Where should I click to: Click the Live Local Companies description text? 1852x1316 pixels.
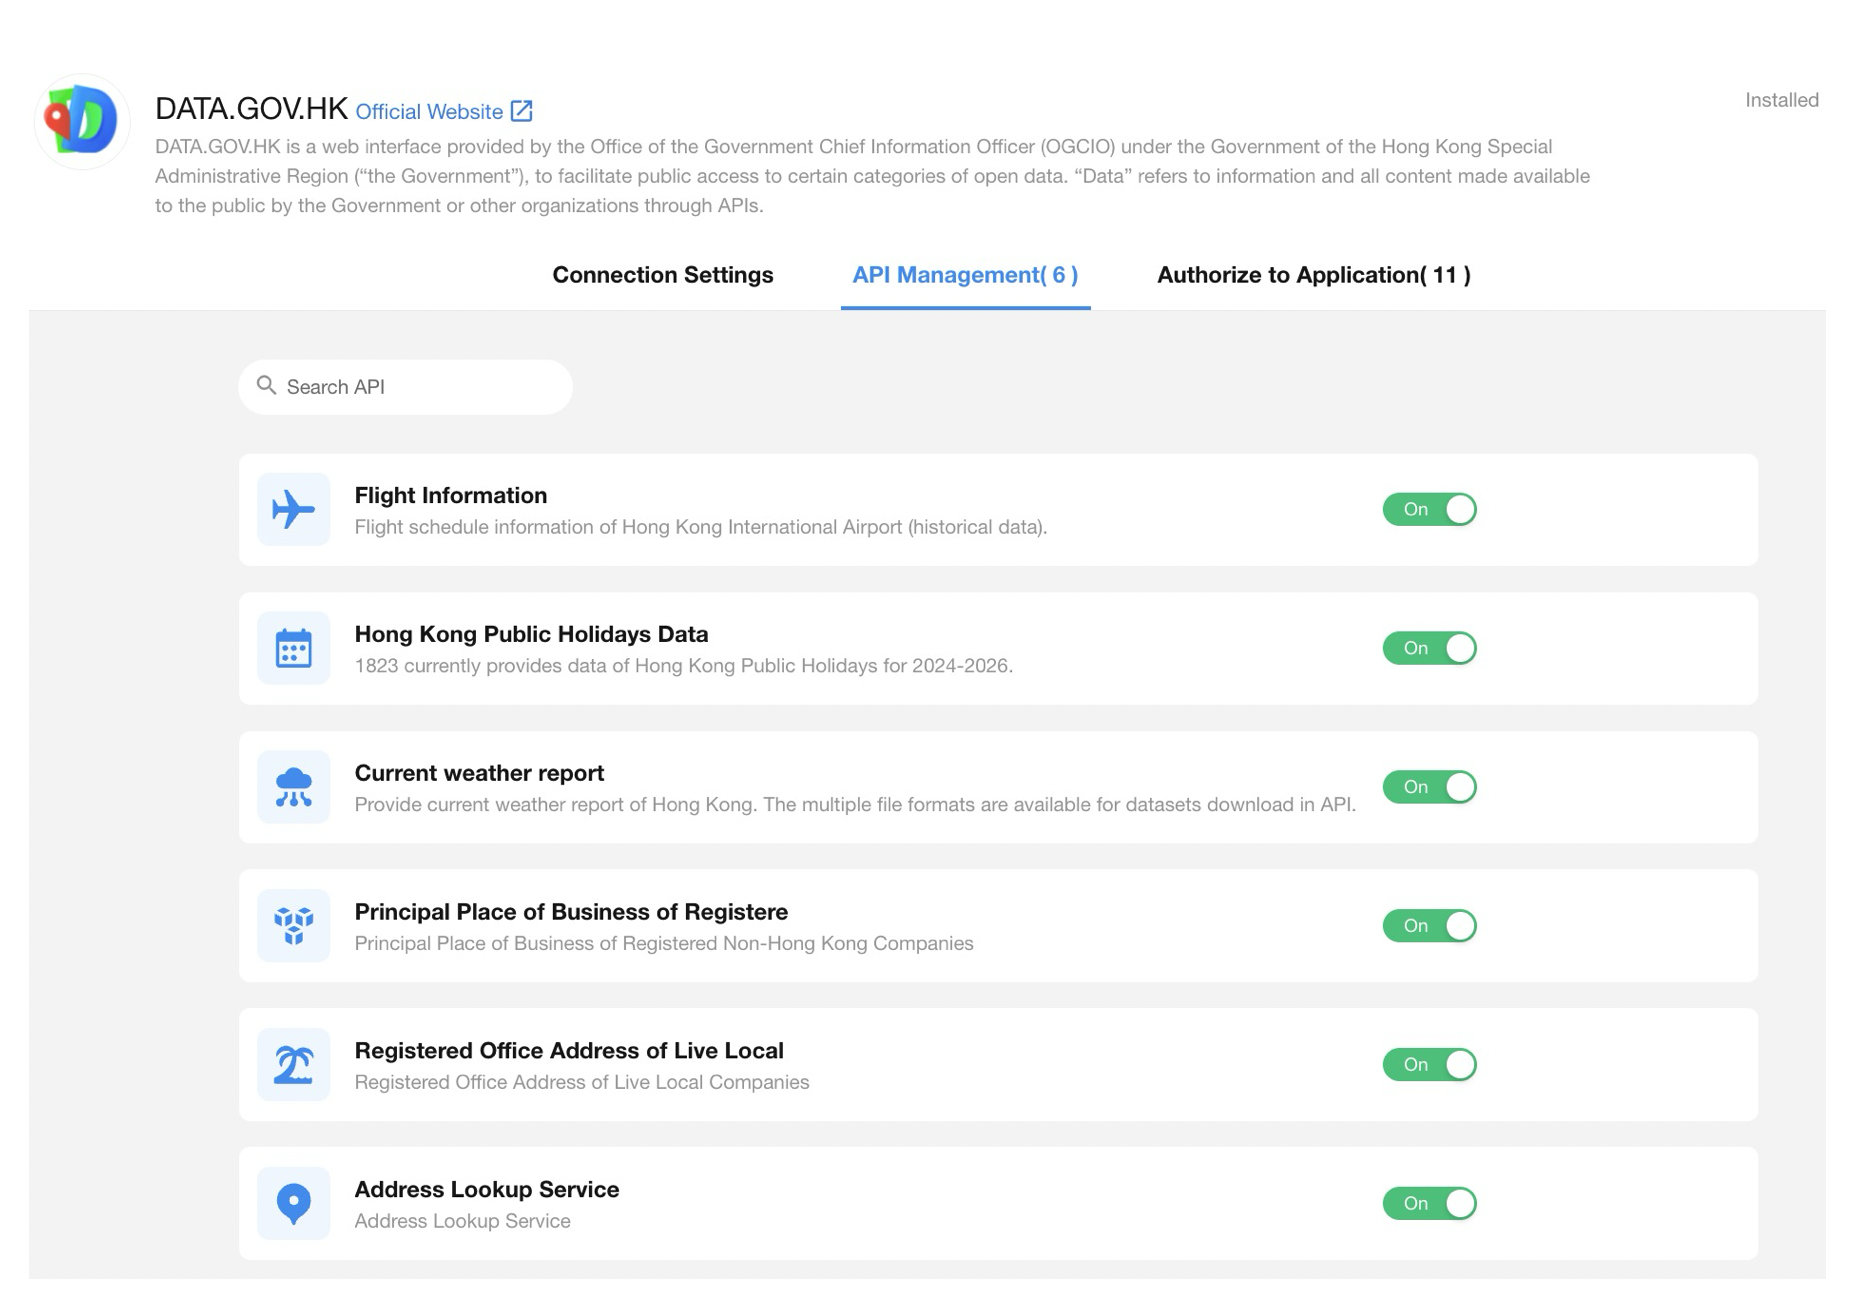pyautogui.click(x=582, y=1083)
